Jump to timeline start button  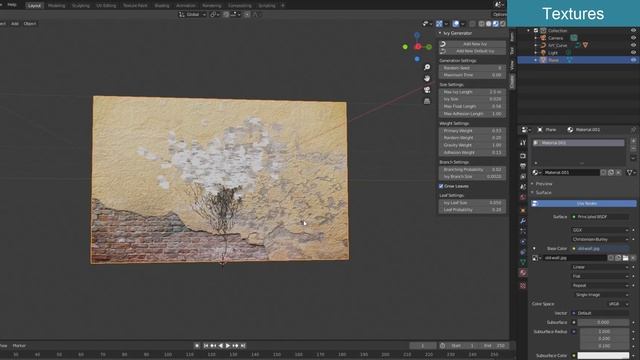[206, 346]
